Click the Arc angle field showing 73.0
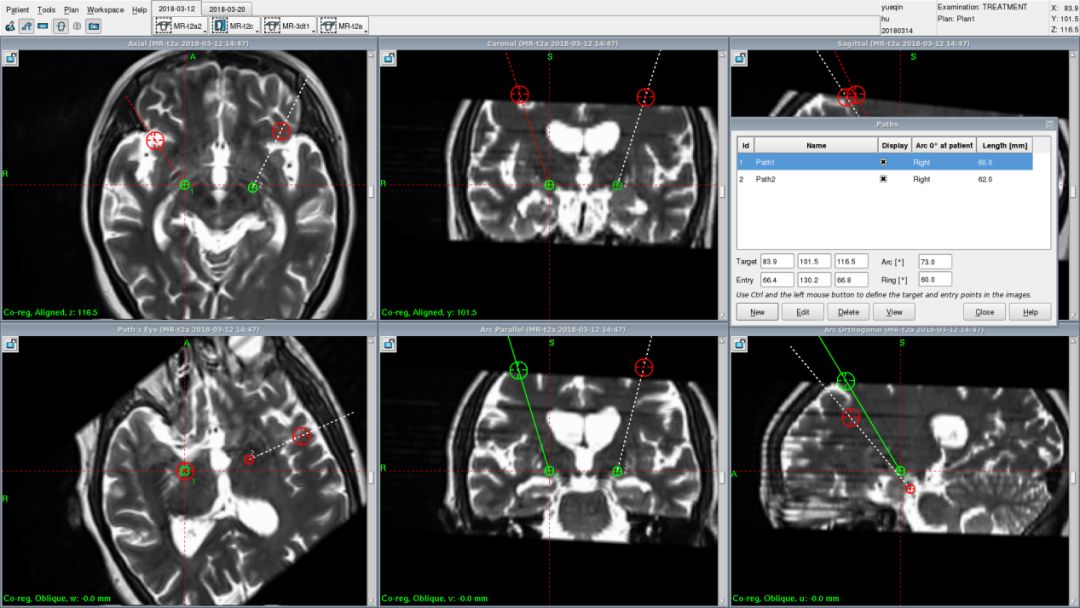This screenshot has height=608, width=1080. 935,262
